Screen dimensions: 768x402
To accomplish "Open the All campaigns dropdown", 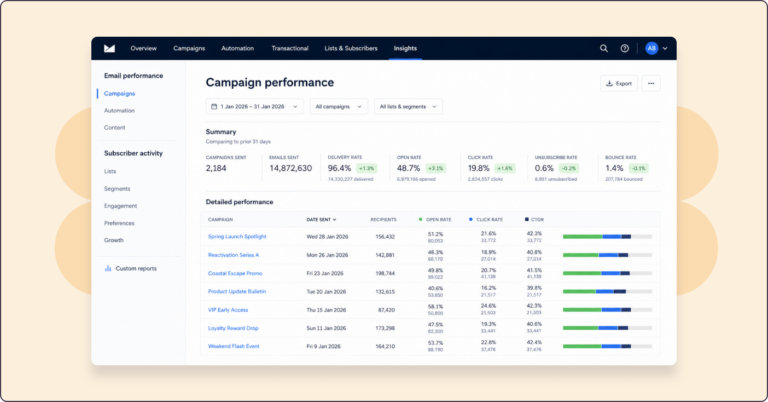I will [339, 106].
